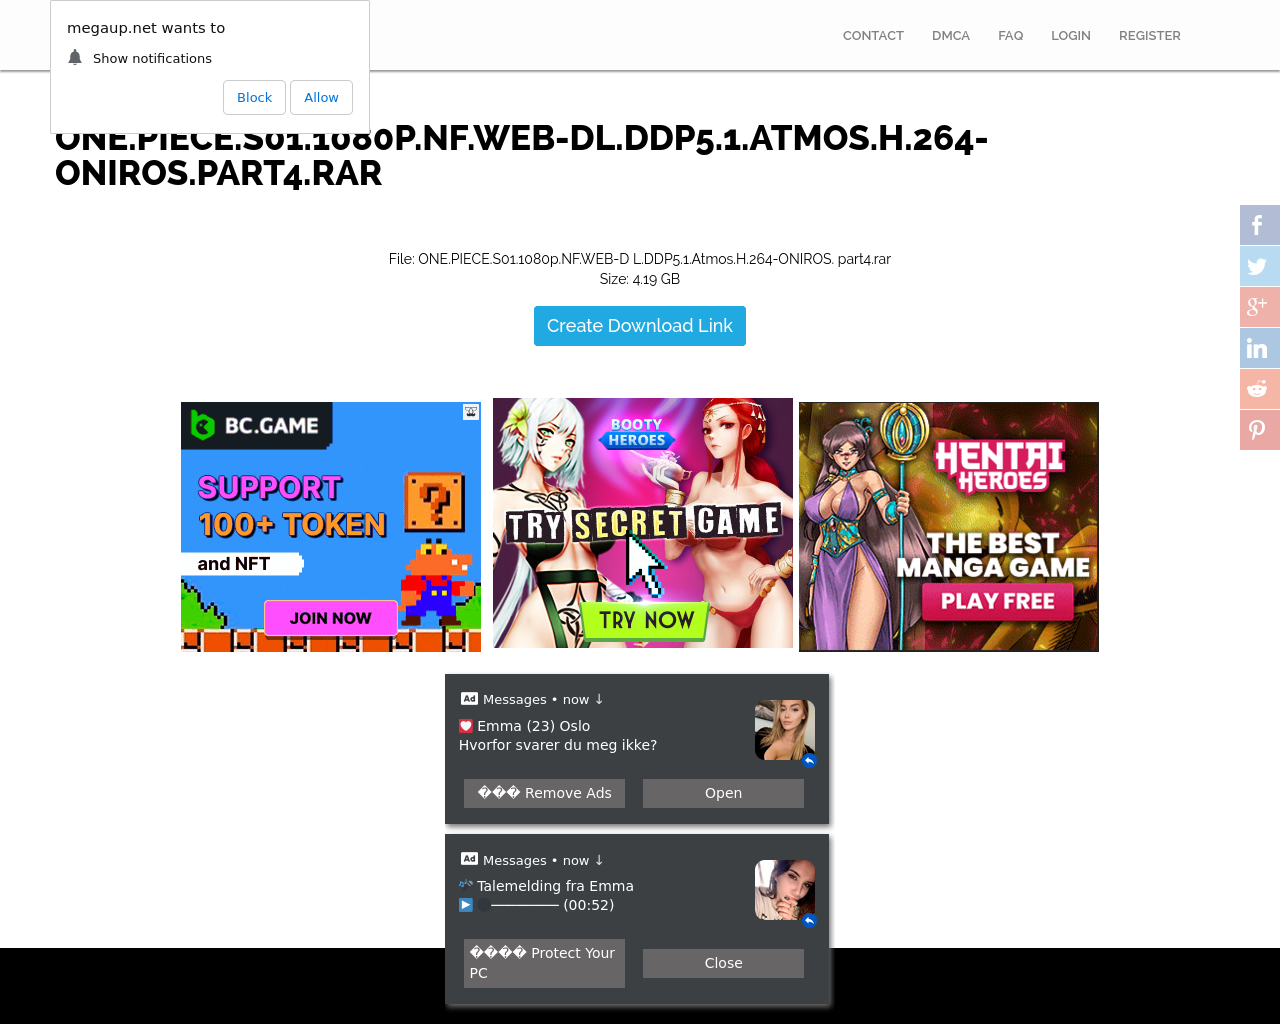Screen dimensions: 1280x1024
Task: Click the Ad badge on Emma Oslo message
Action: [469, 699]
